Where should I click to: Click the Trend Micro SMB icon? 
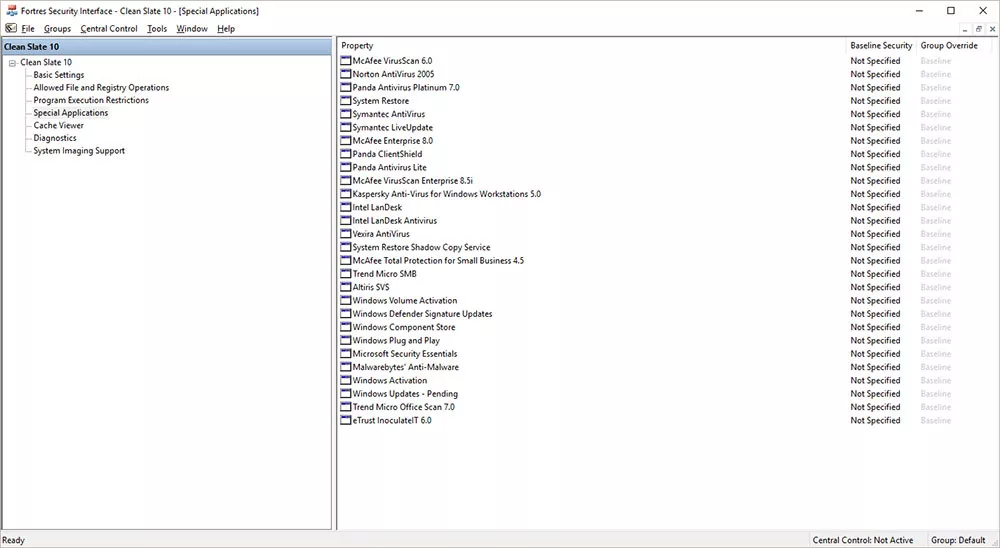(x=346, y=274)
